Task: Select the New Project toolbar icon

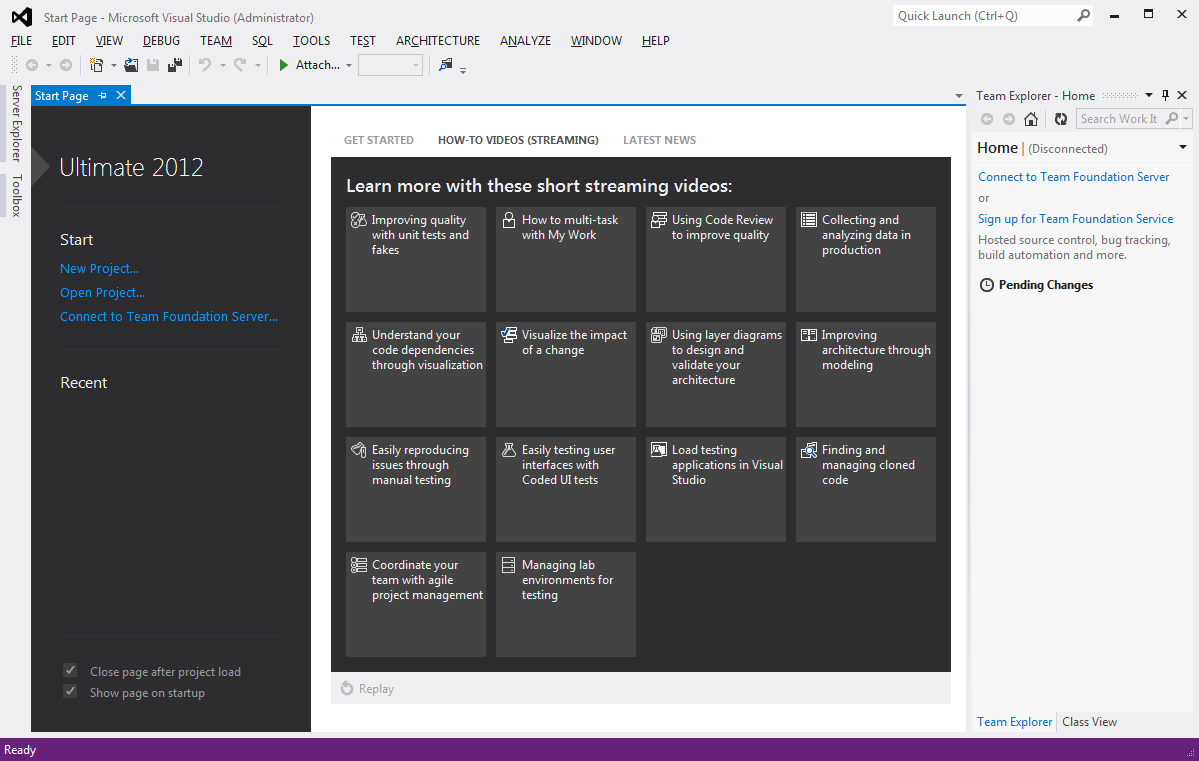Action: click(97, 64)
